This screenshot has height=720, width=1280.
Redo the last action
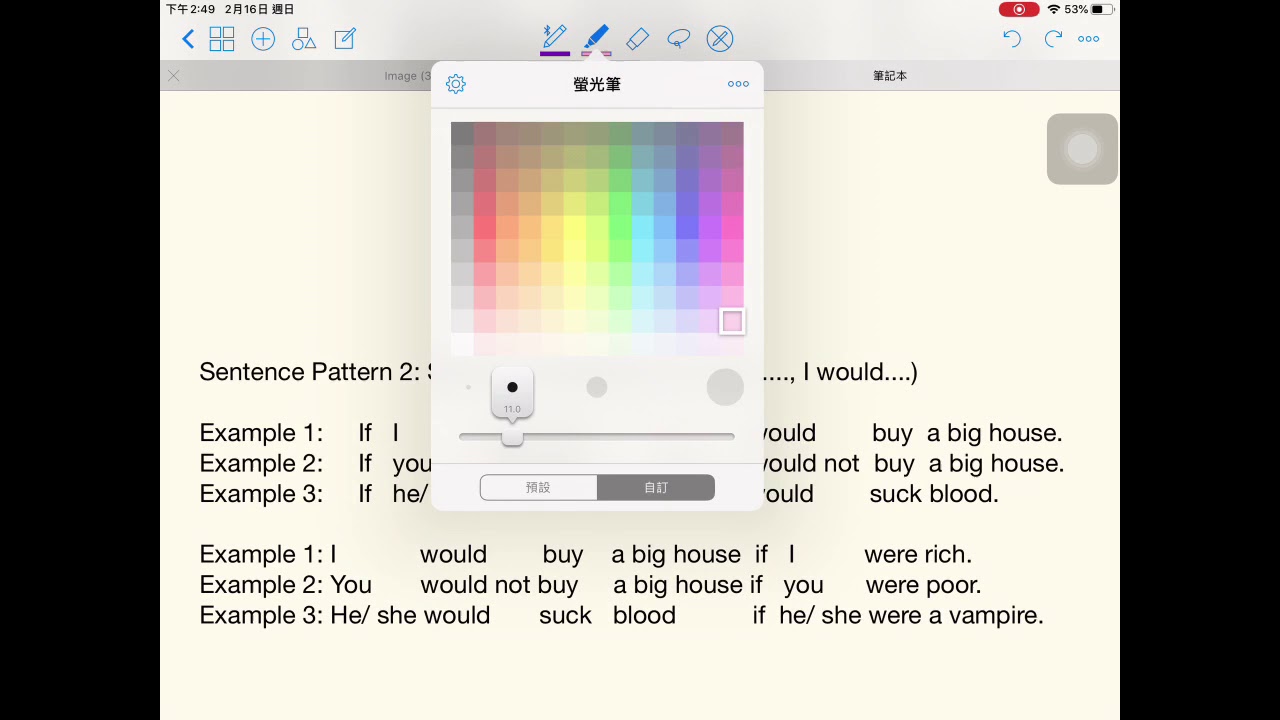point(1053,39)
